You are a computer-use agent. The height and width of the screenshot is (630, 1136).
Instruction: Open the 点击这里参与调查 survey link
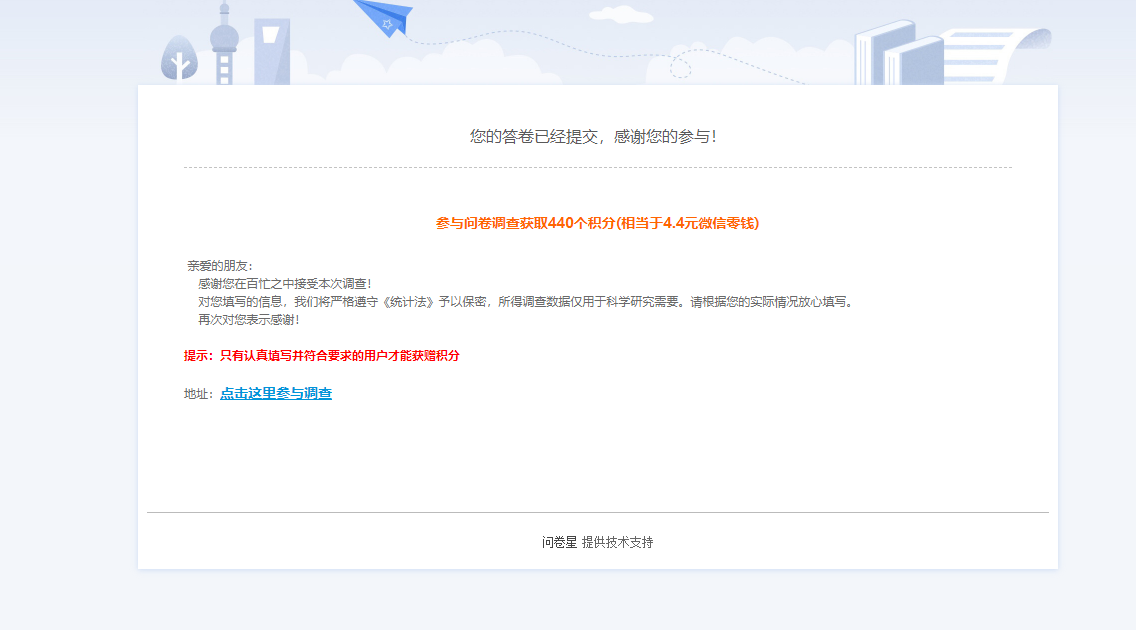pyautogui.click(x=278, y=393)
